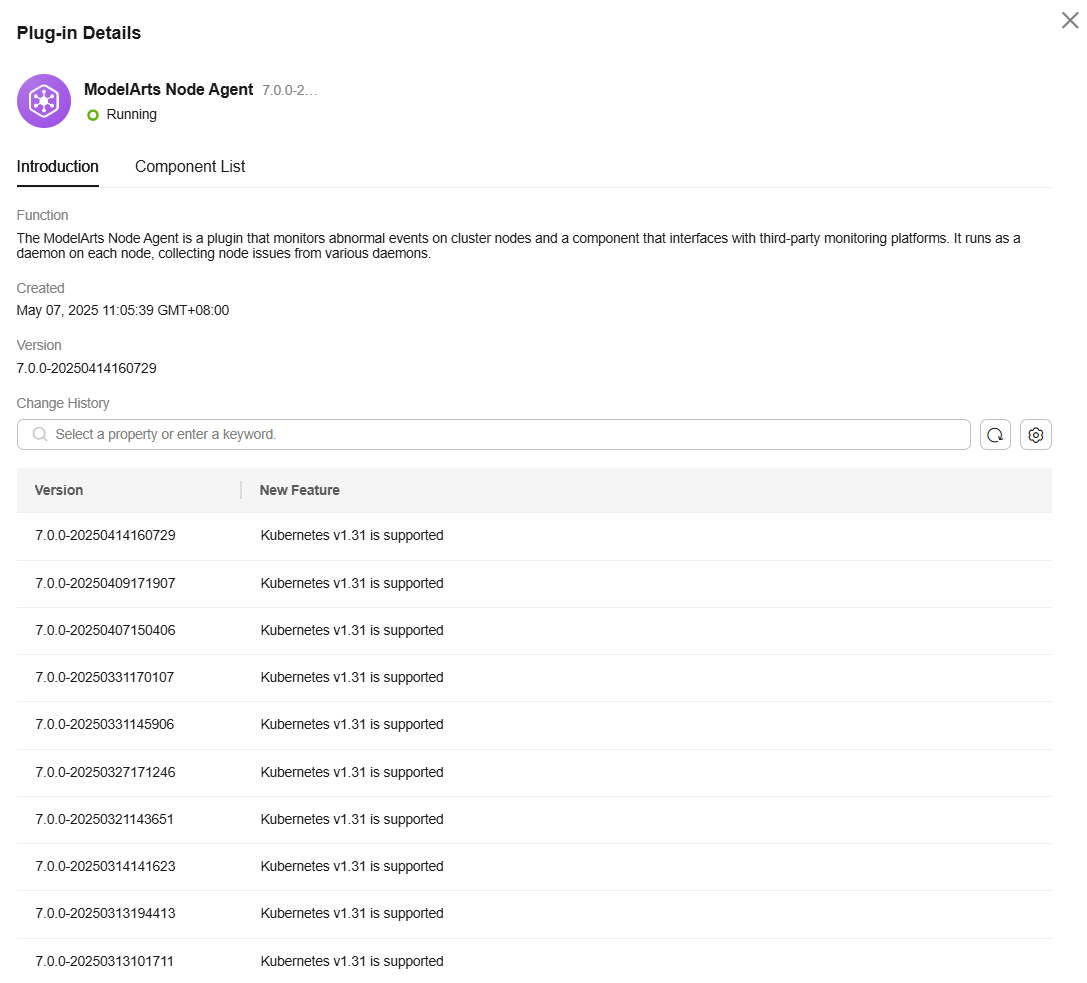
Task: Select version 7.0.0-20250331170107 row
Action: [x=534, y=678]
